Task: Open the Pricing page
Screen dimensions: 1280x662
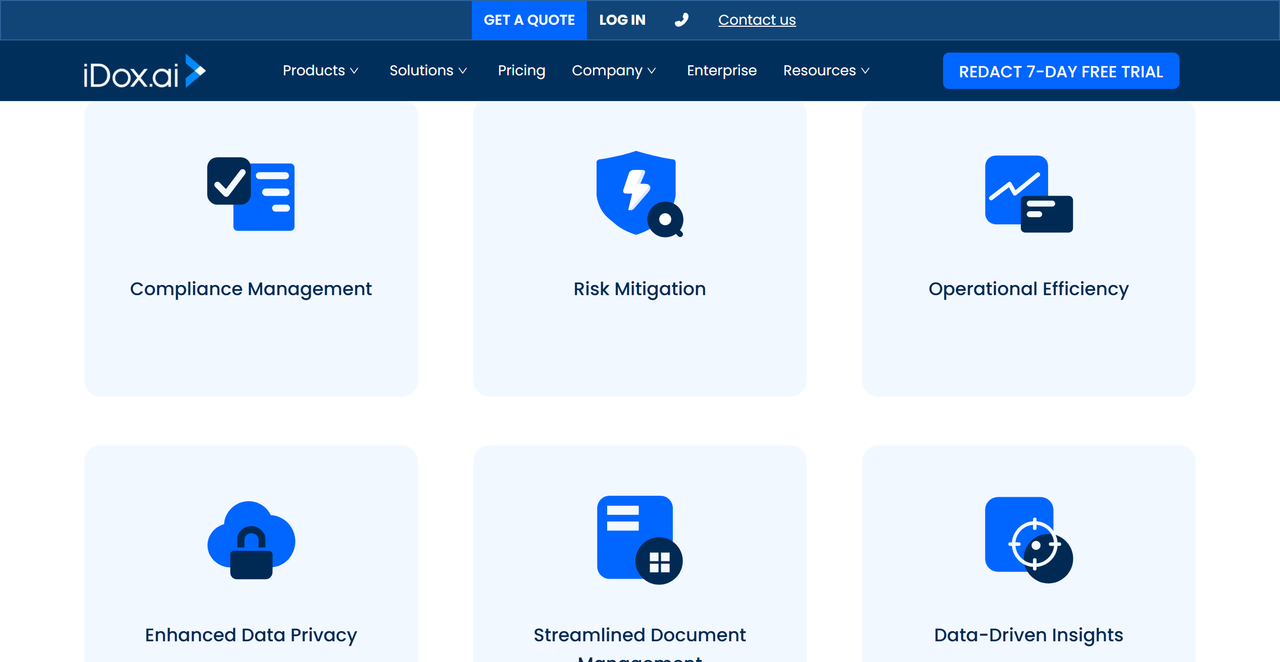Action: point(522,71)
